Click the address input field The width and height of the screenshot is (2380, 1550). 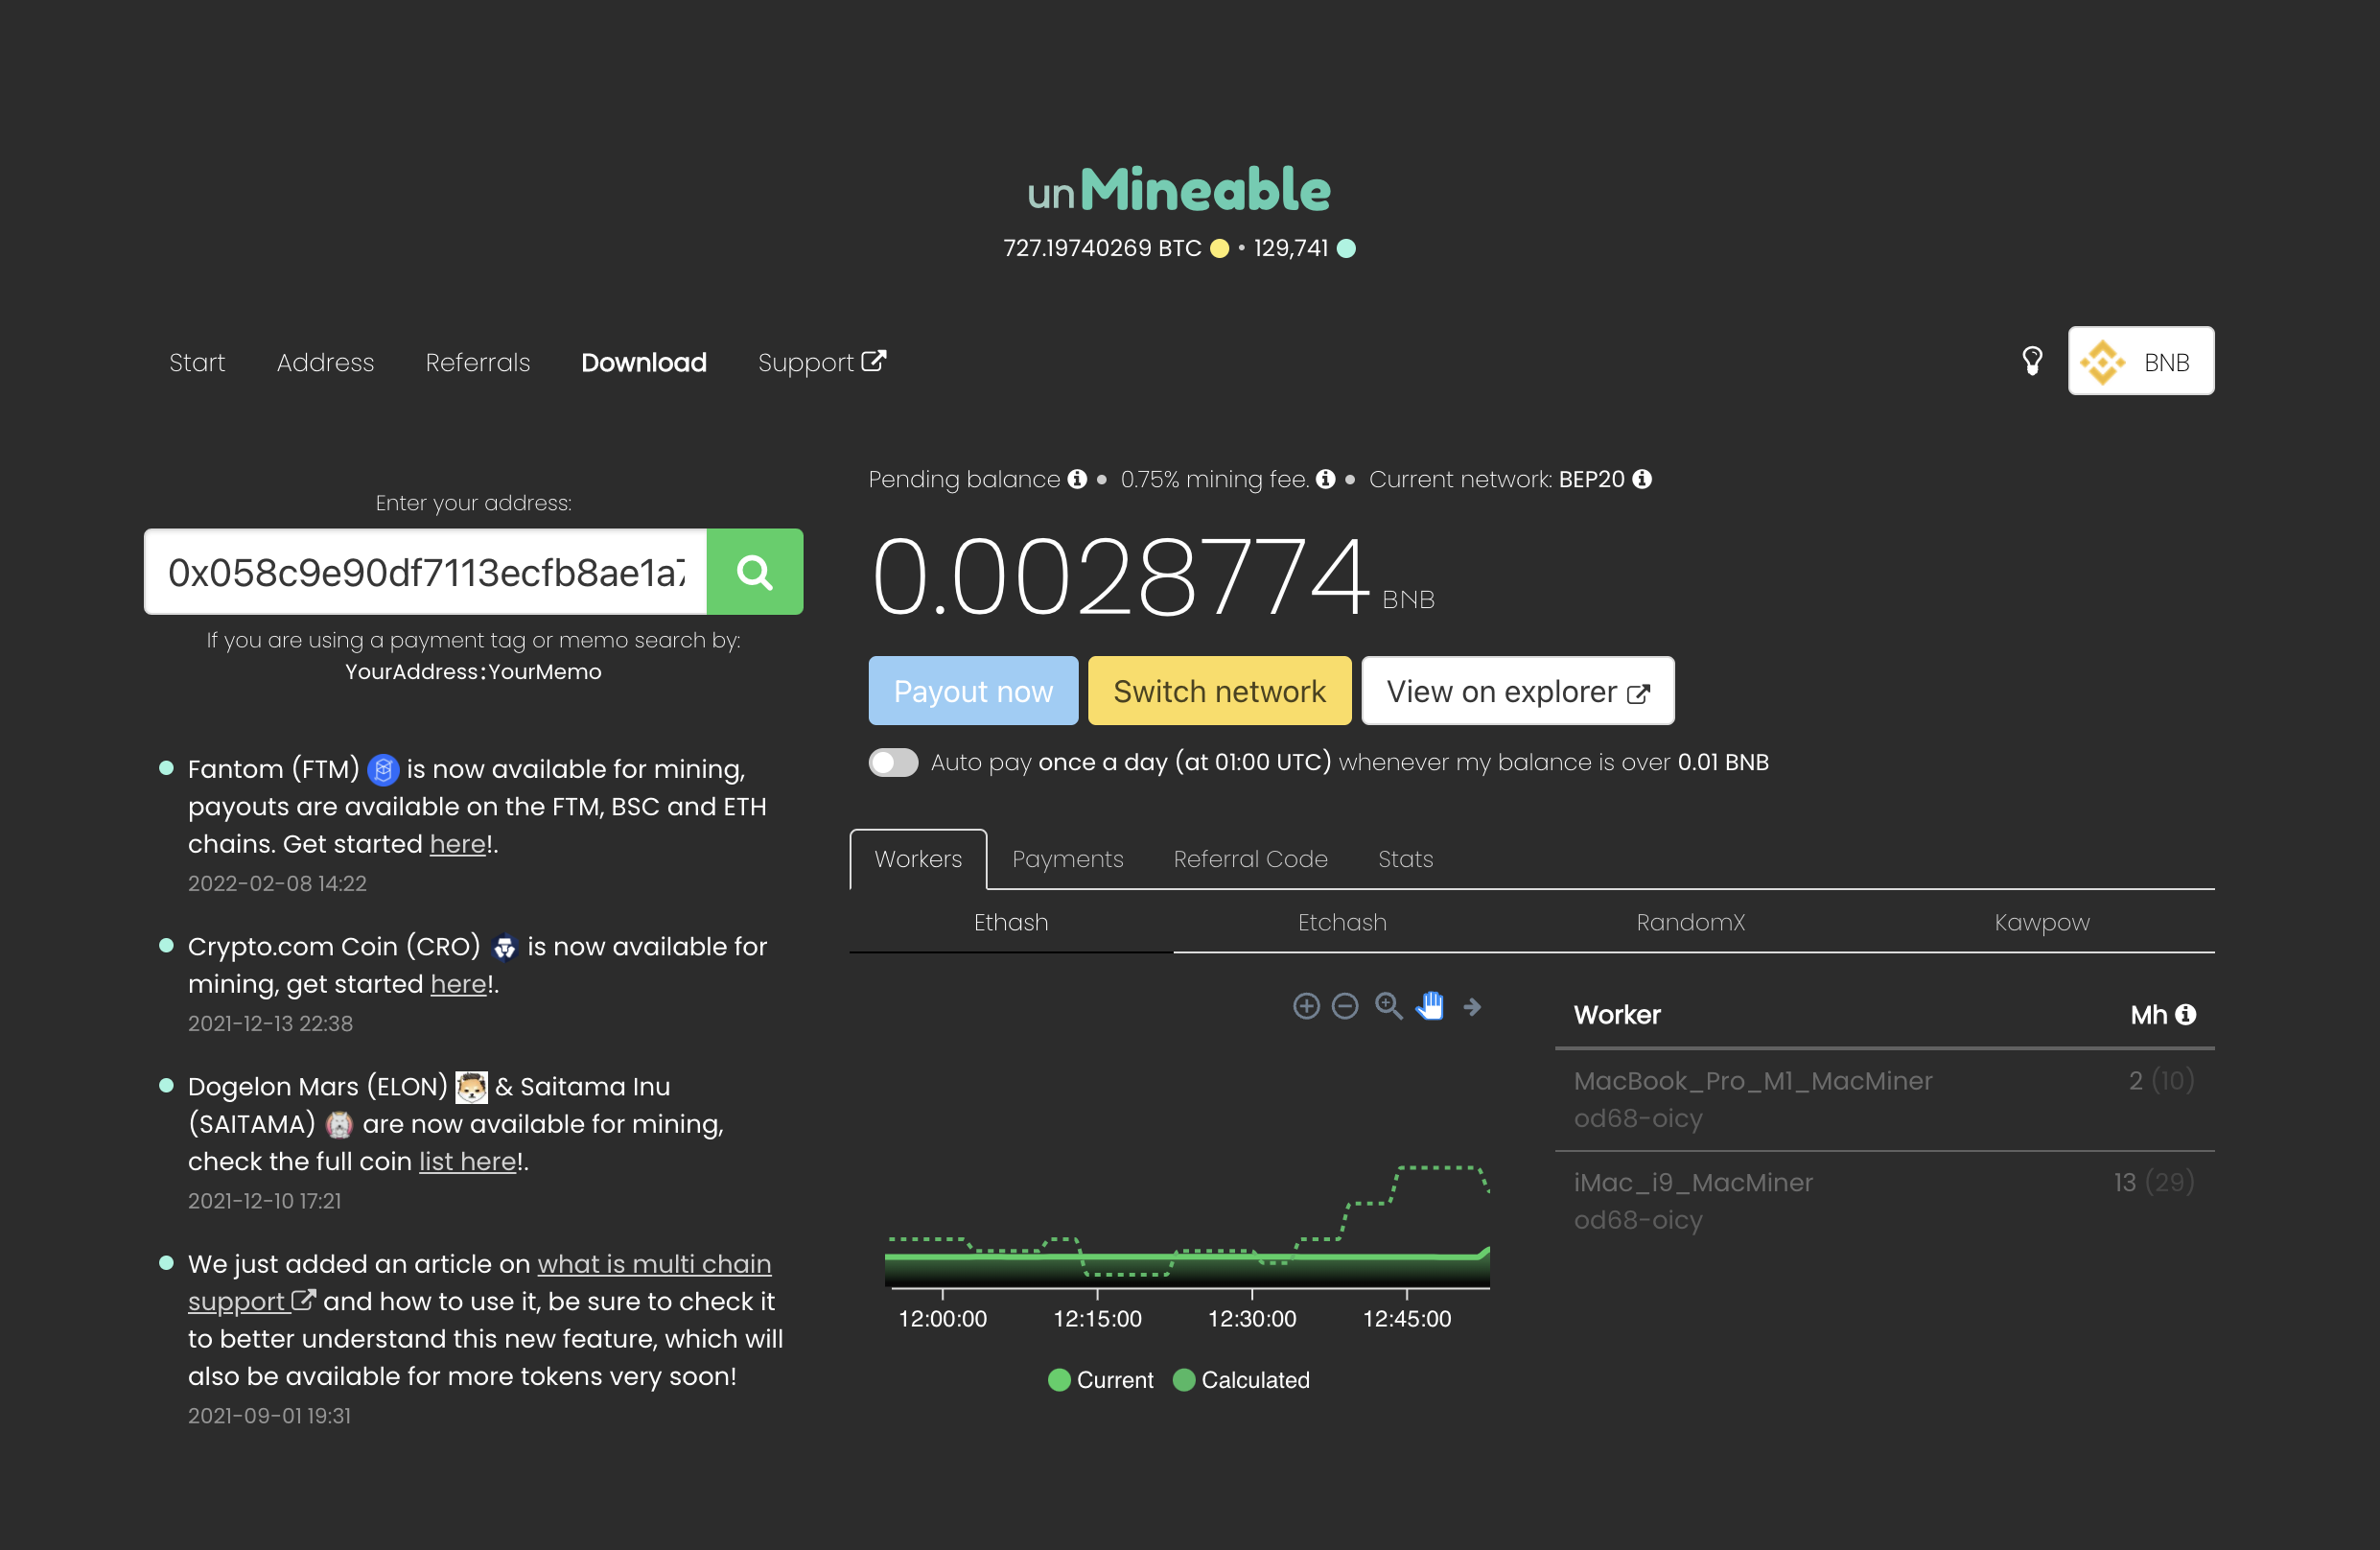coord(426,571)
